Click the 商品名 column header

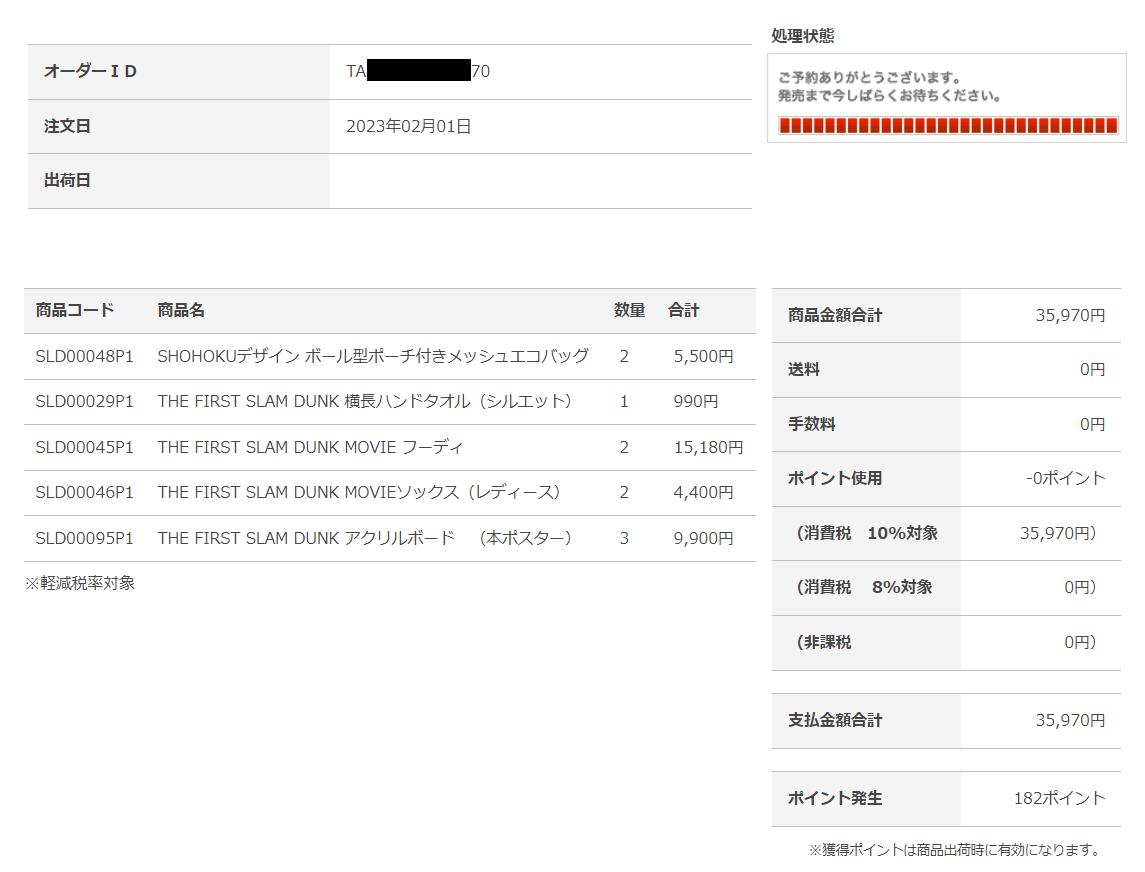(x=181, y=310)
